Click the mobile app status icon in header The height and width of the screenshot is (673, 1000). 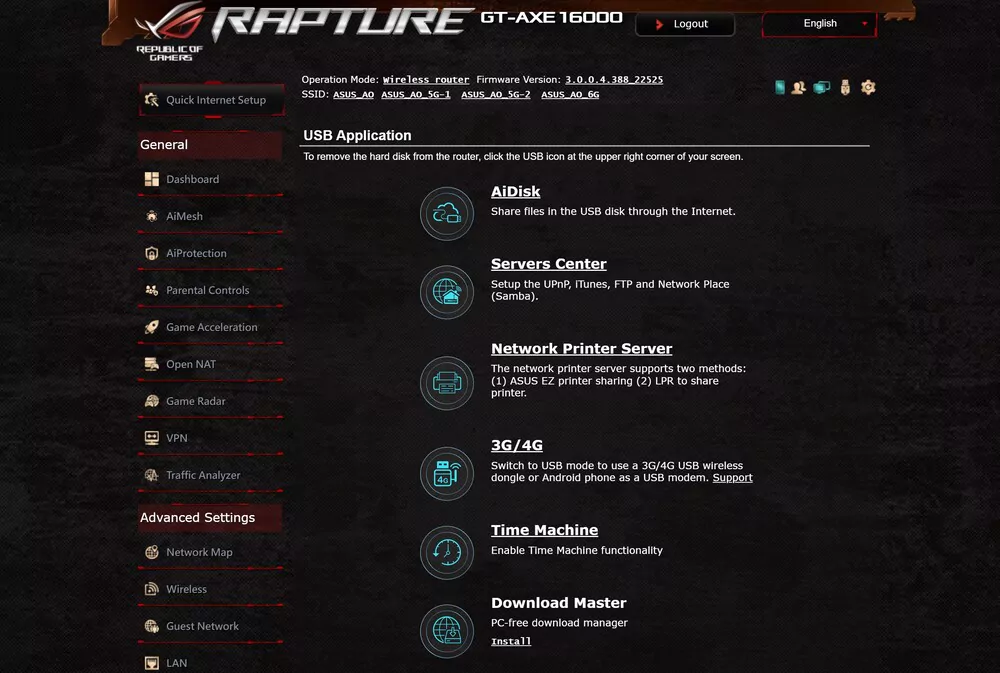pos(779,87)
